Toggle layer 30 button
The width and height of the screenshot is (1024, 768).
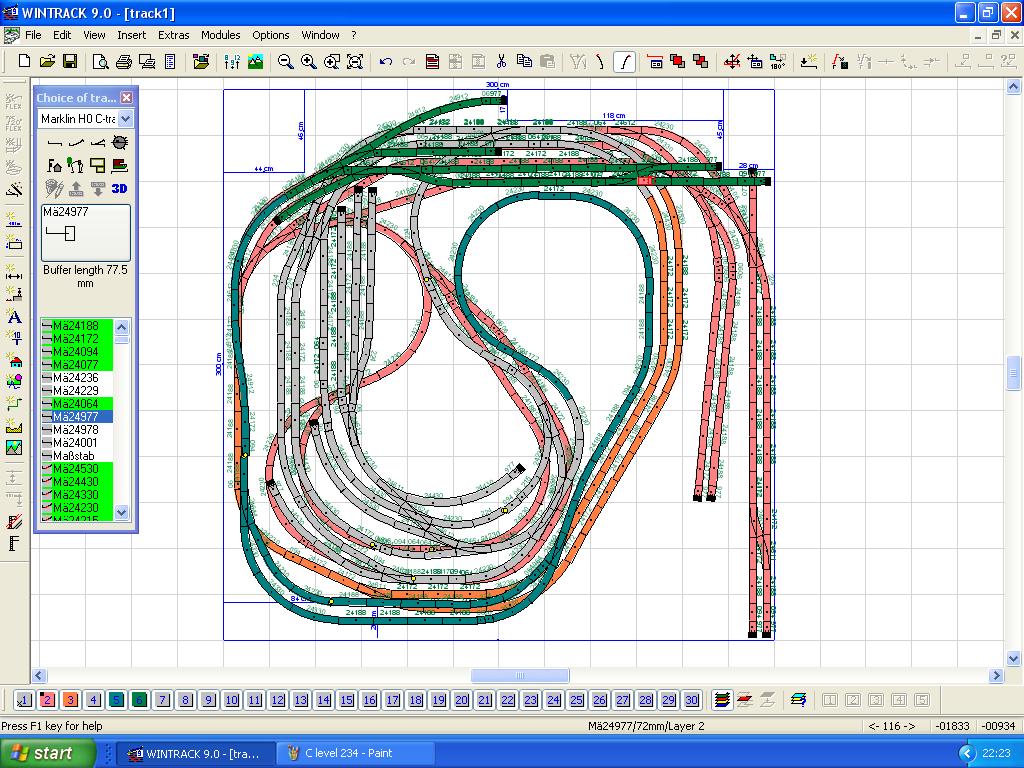coord(692,700)
